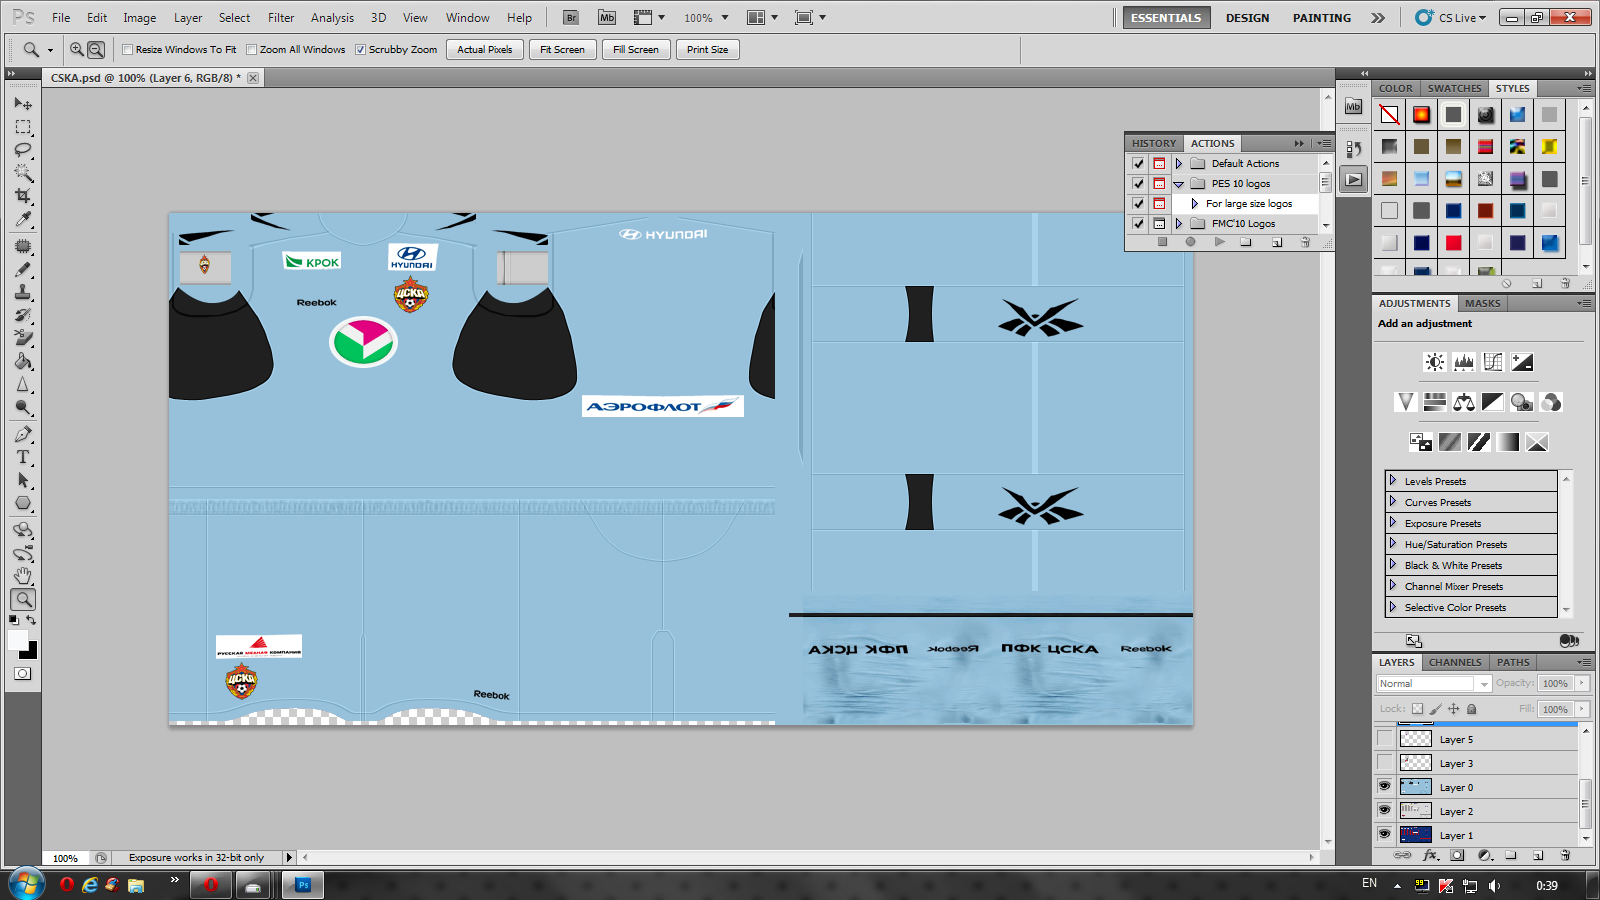
Task: Open the Image menu
Action: tap(139, 17)
